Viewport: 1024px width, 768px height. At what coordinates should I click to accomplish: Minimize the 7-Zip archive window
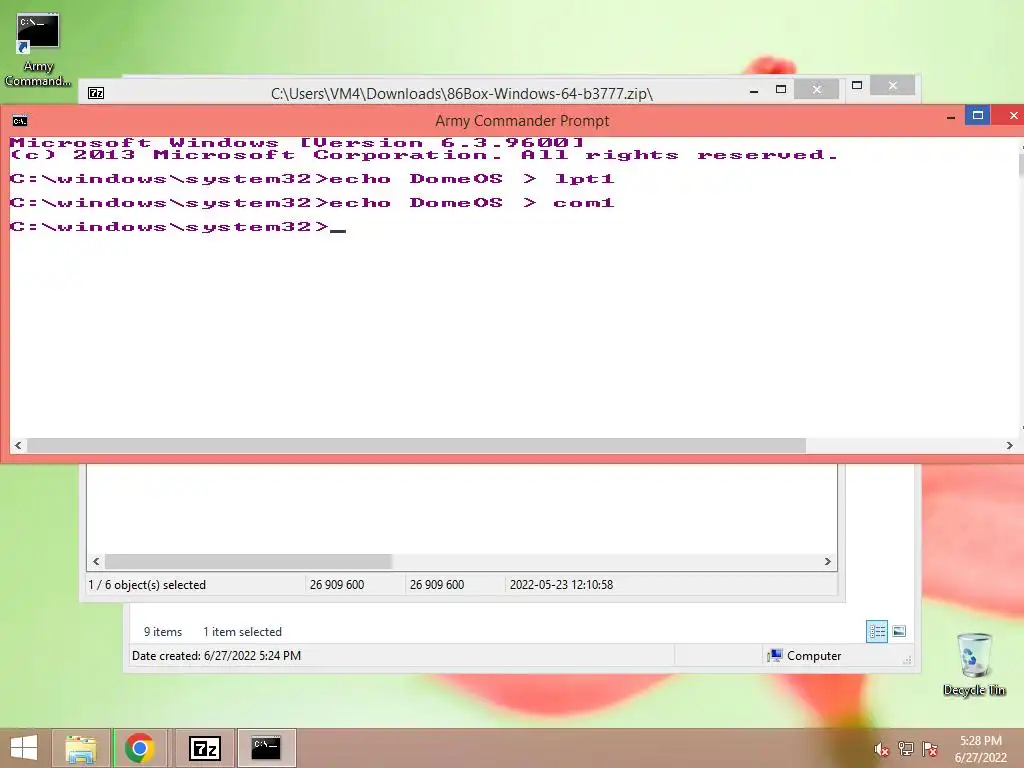(x=754, y=91)
